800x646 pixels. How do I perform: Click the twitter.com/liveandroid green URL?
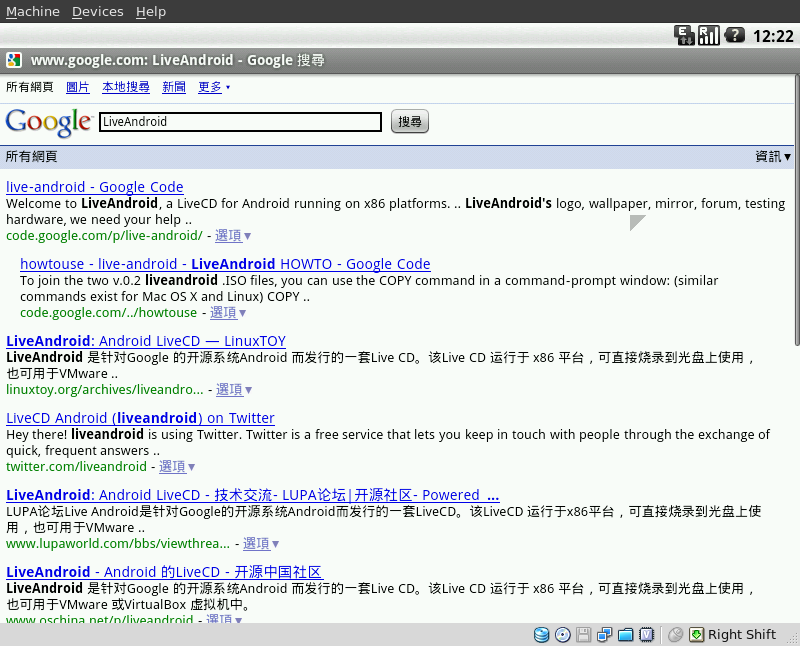tap(76, 466)
